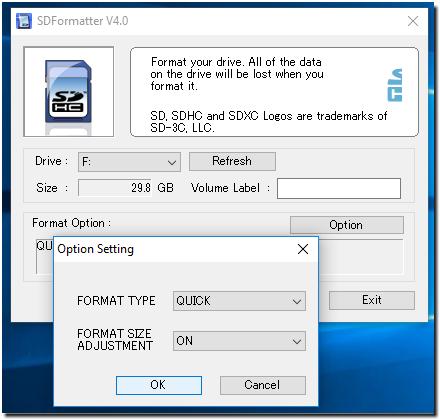The width and height of the screenshot is (440, 419).
Task: Open the FORMAT TYPE dropdown showing QUICK
Action: click(239, 301)
